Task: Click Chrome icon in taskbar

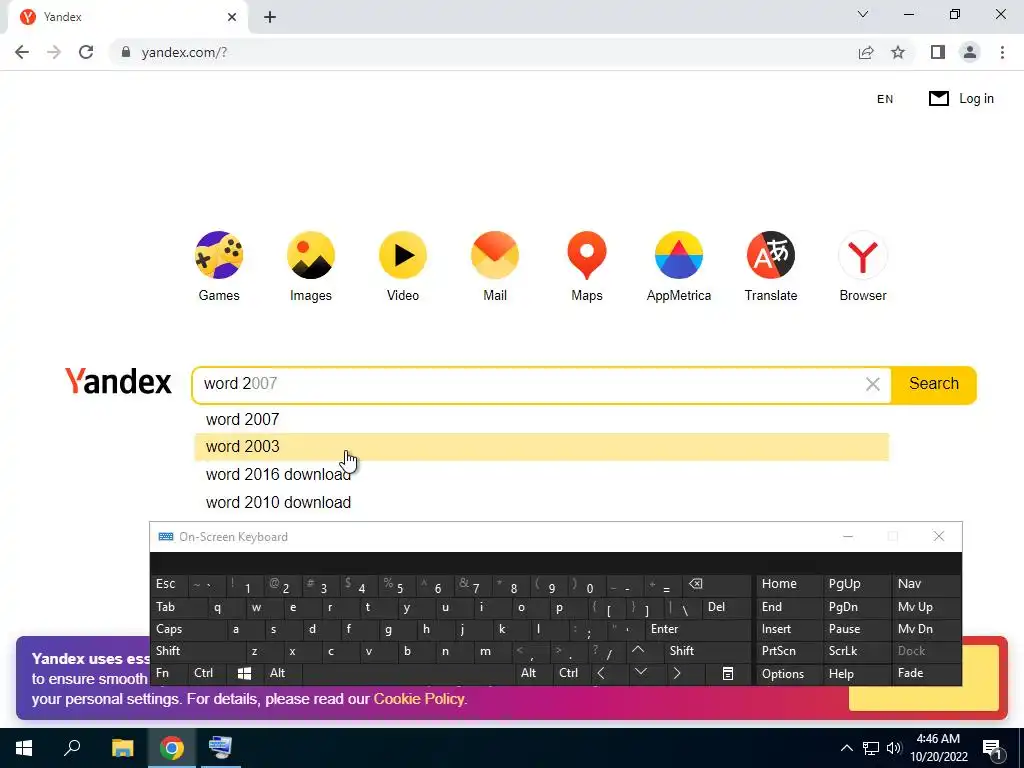Action: pyautogui.click(x=172, y=748)
